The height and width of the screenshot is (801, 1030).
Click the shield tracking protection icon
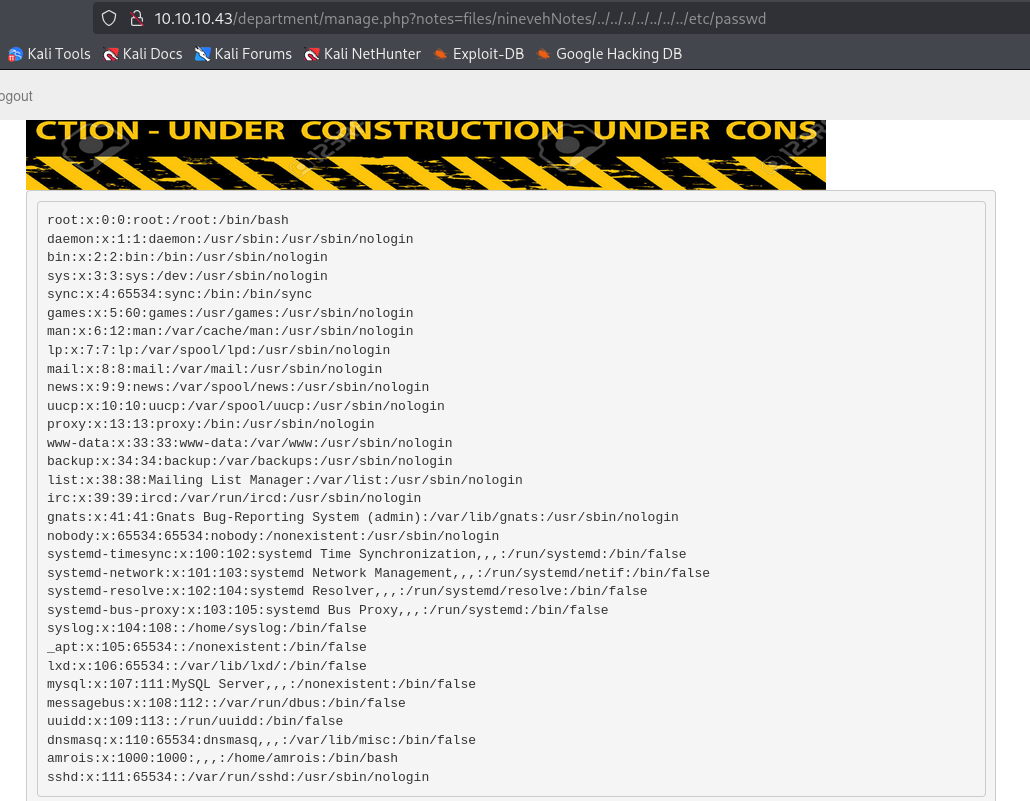[109, 18]
